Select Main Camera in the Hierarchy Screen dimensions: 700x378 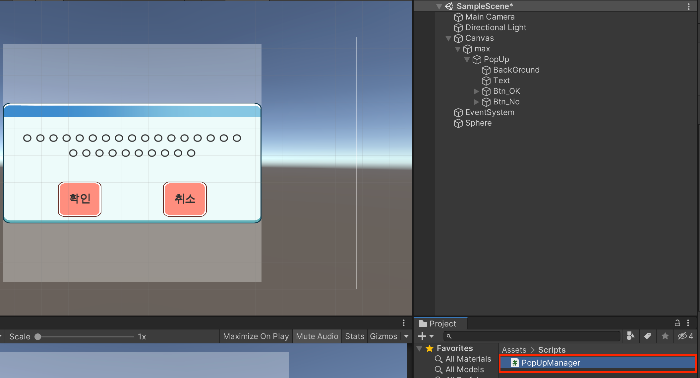pyautogui.click(x=490, y=17)
